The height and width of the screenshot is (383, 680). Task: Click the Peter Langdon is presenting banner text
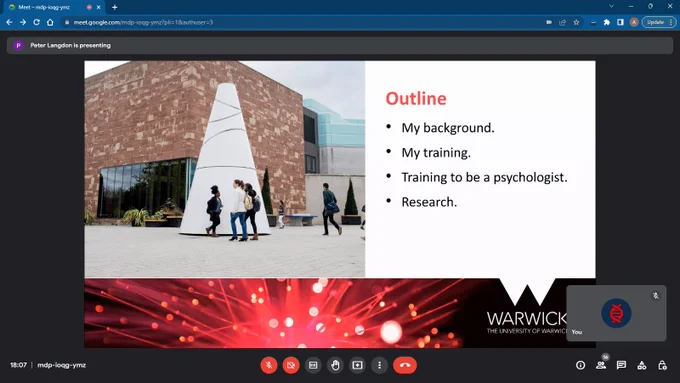(70, 45)
